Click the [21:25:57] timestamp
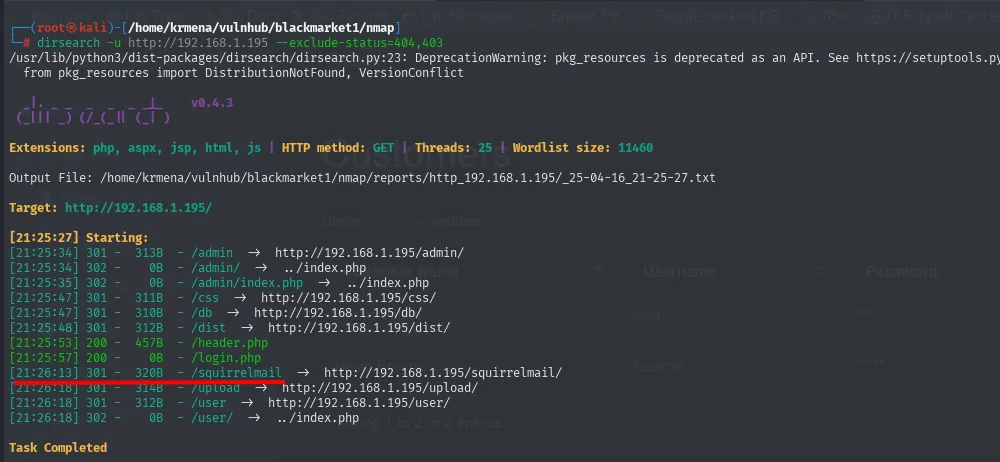This screenshot has width=1000, height=462. 44,358
